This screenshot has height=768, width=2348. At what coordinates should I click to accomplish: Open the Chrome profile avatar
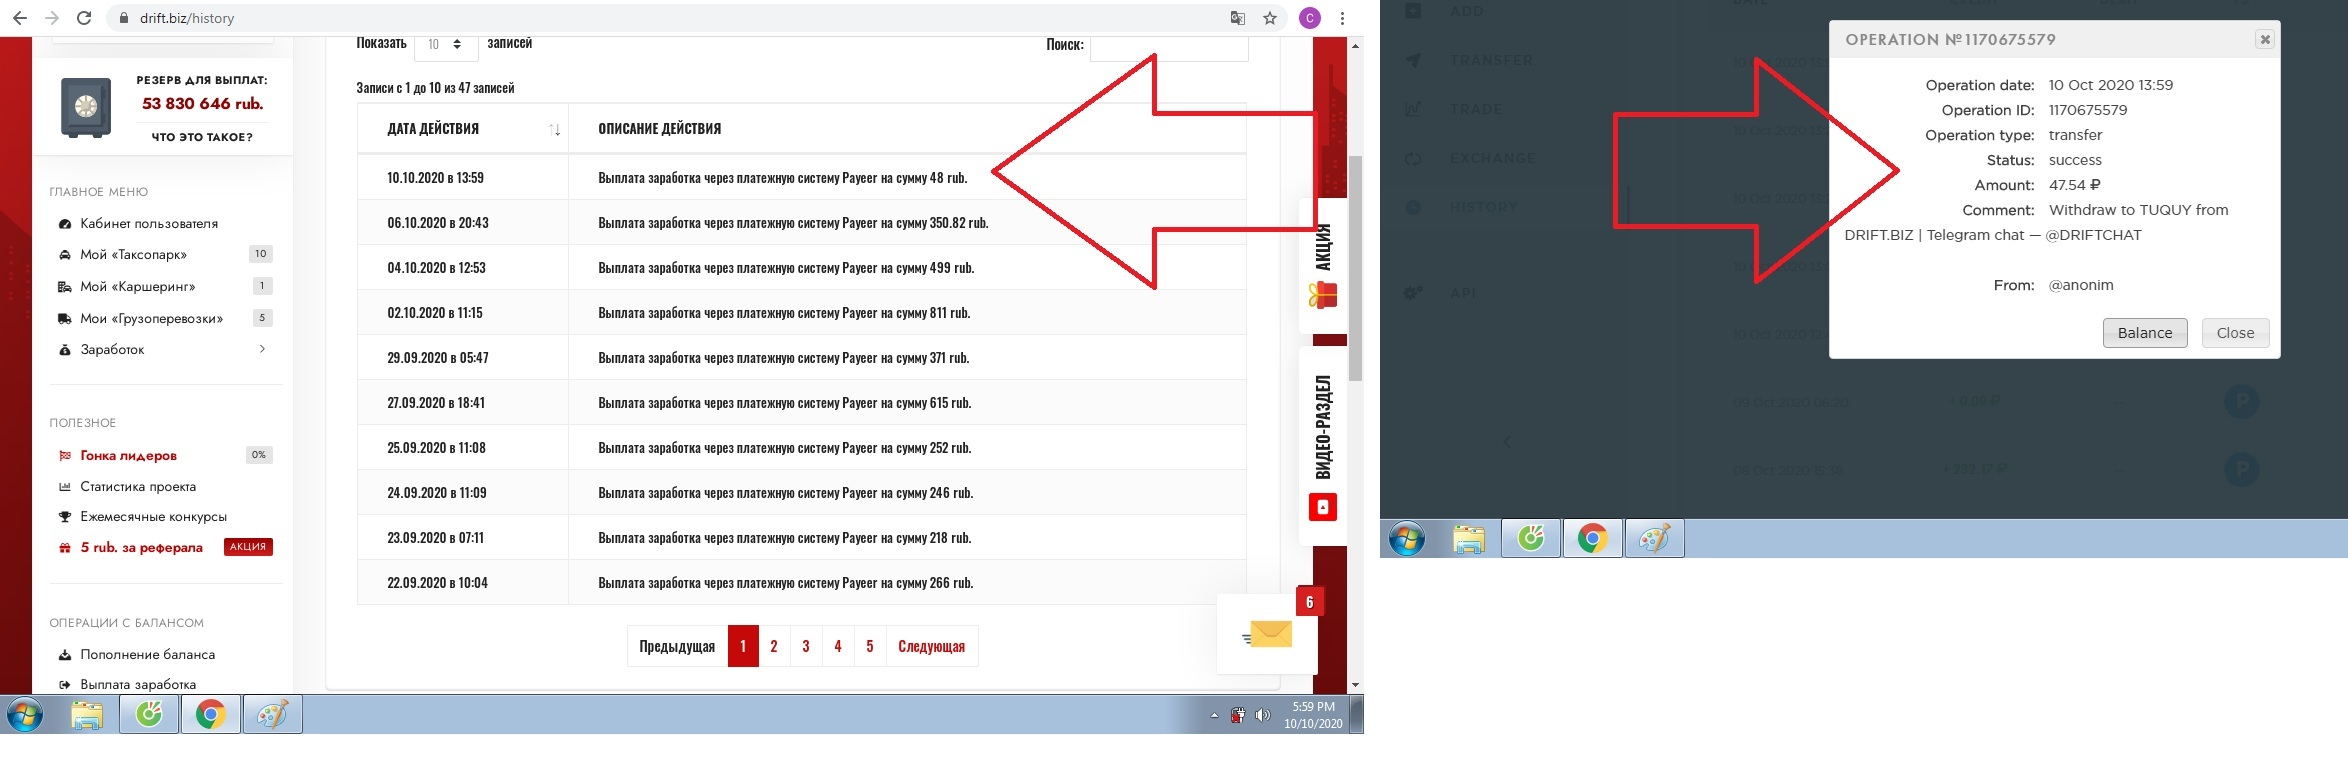point(1309,18)
